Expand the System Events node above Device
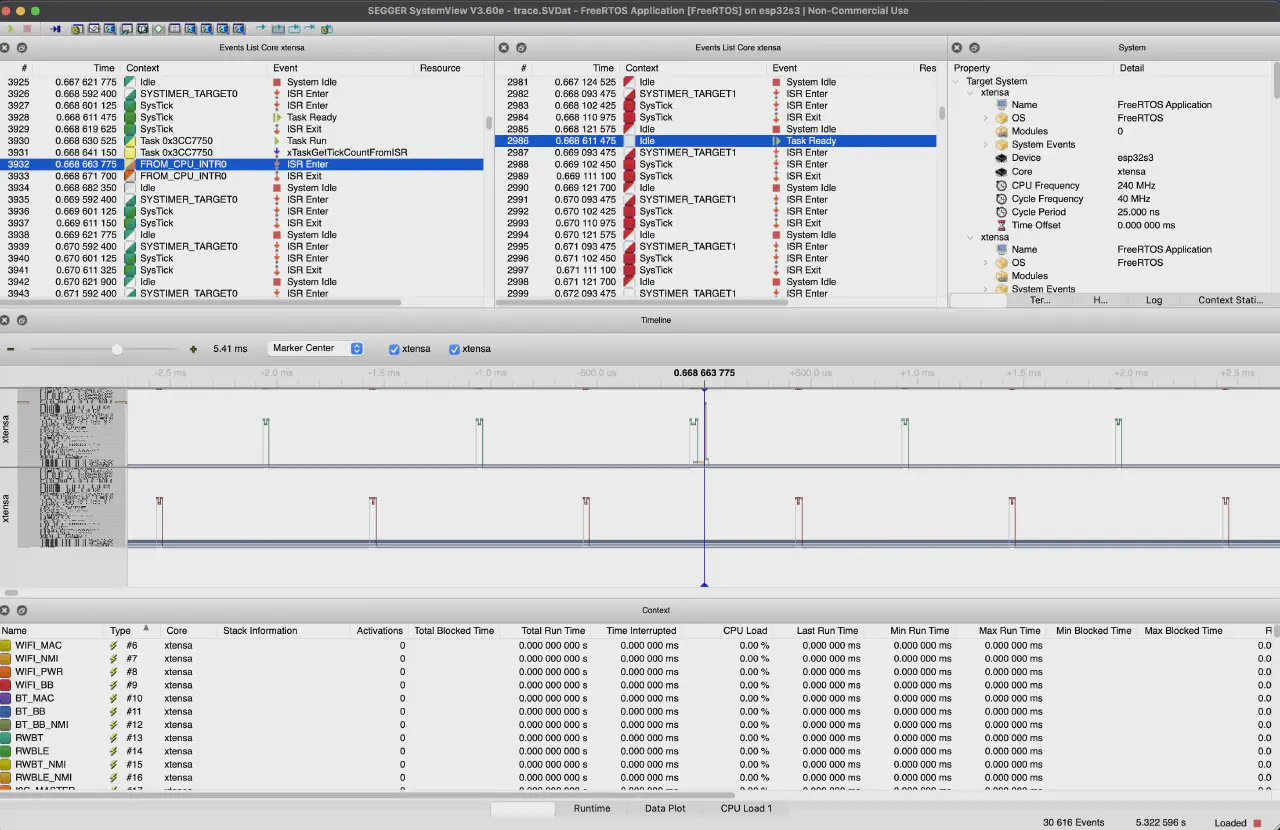This screenshot has width=1280, height=830. (x=986, y=144)
